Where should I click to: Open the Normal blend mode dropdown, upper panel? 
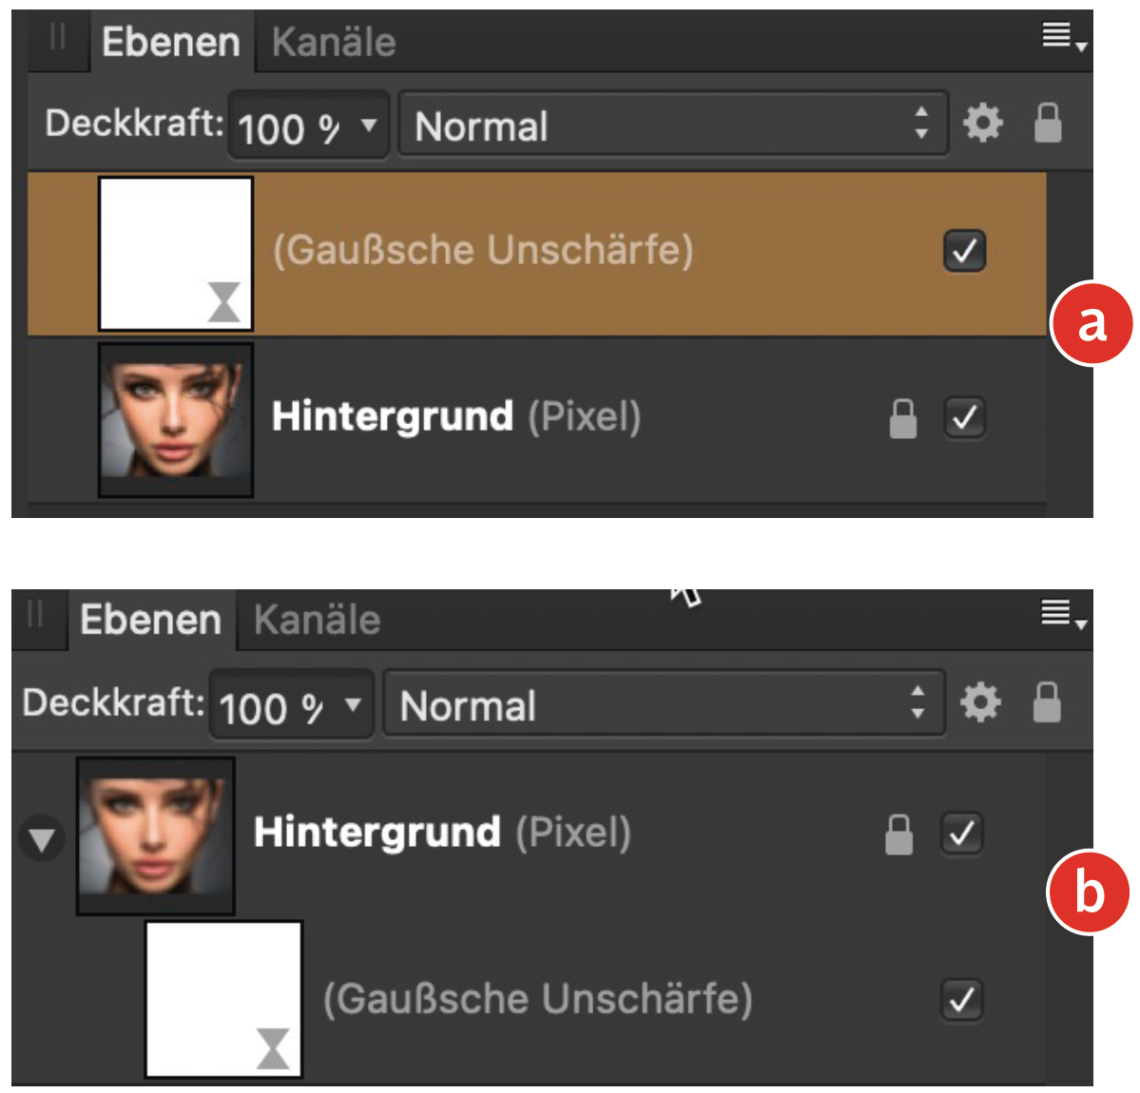(x=672, y=126)
